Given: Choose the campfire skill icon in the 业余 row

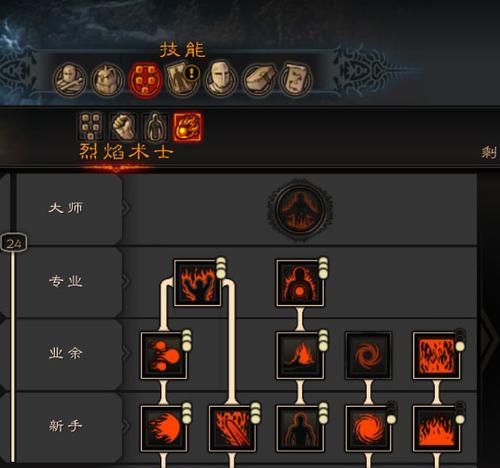Looking at the screenshot, I should click(300, 355).
